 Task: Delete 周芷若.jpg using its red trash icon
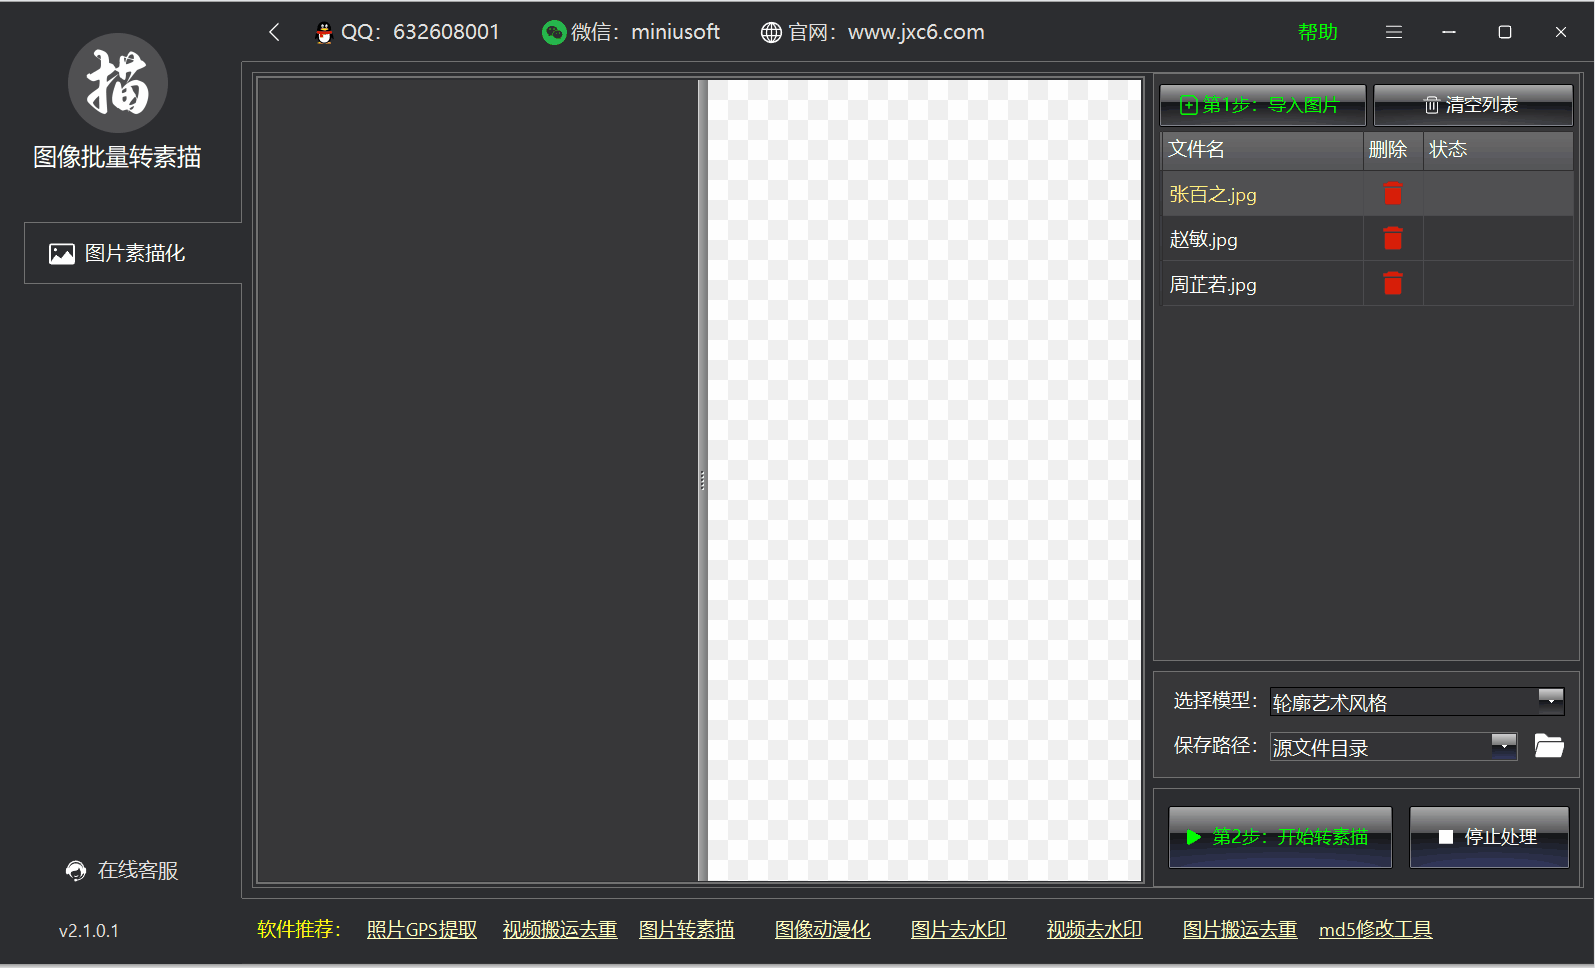click(x=1393, y=283)
